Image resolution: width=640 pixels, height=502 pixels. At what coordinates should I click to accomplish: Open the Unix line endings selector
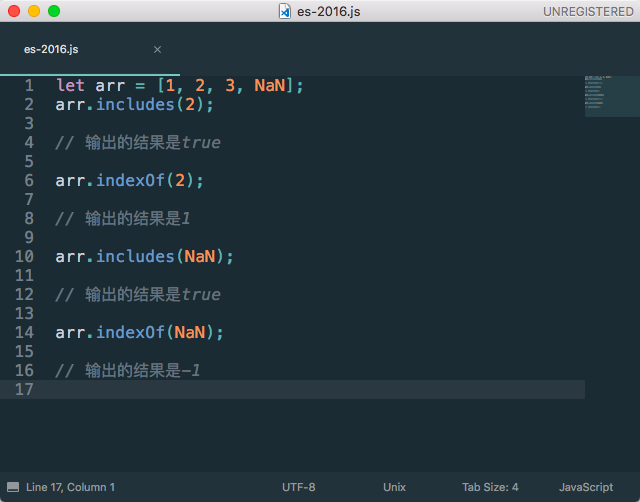coord(394,487)
